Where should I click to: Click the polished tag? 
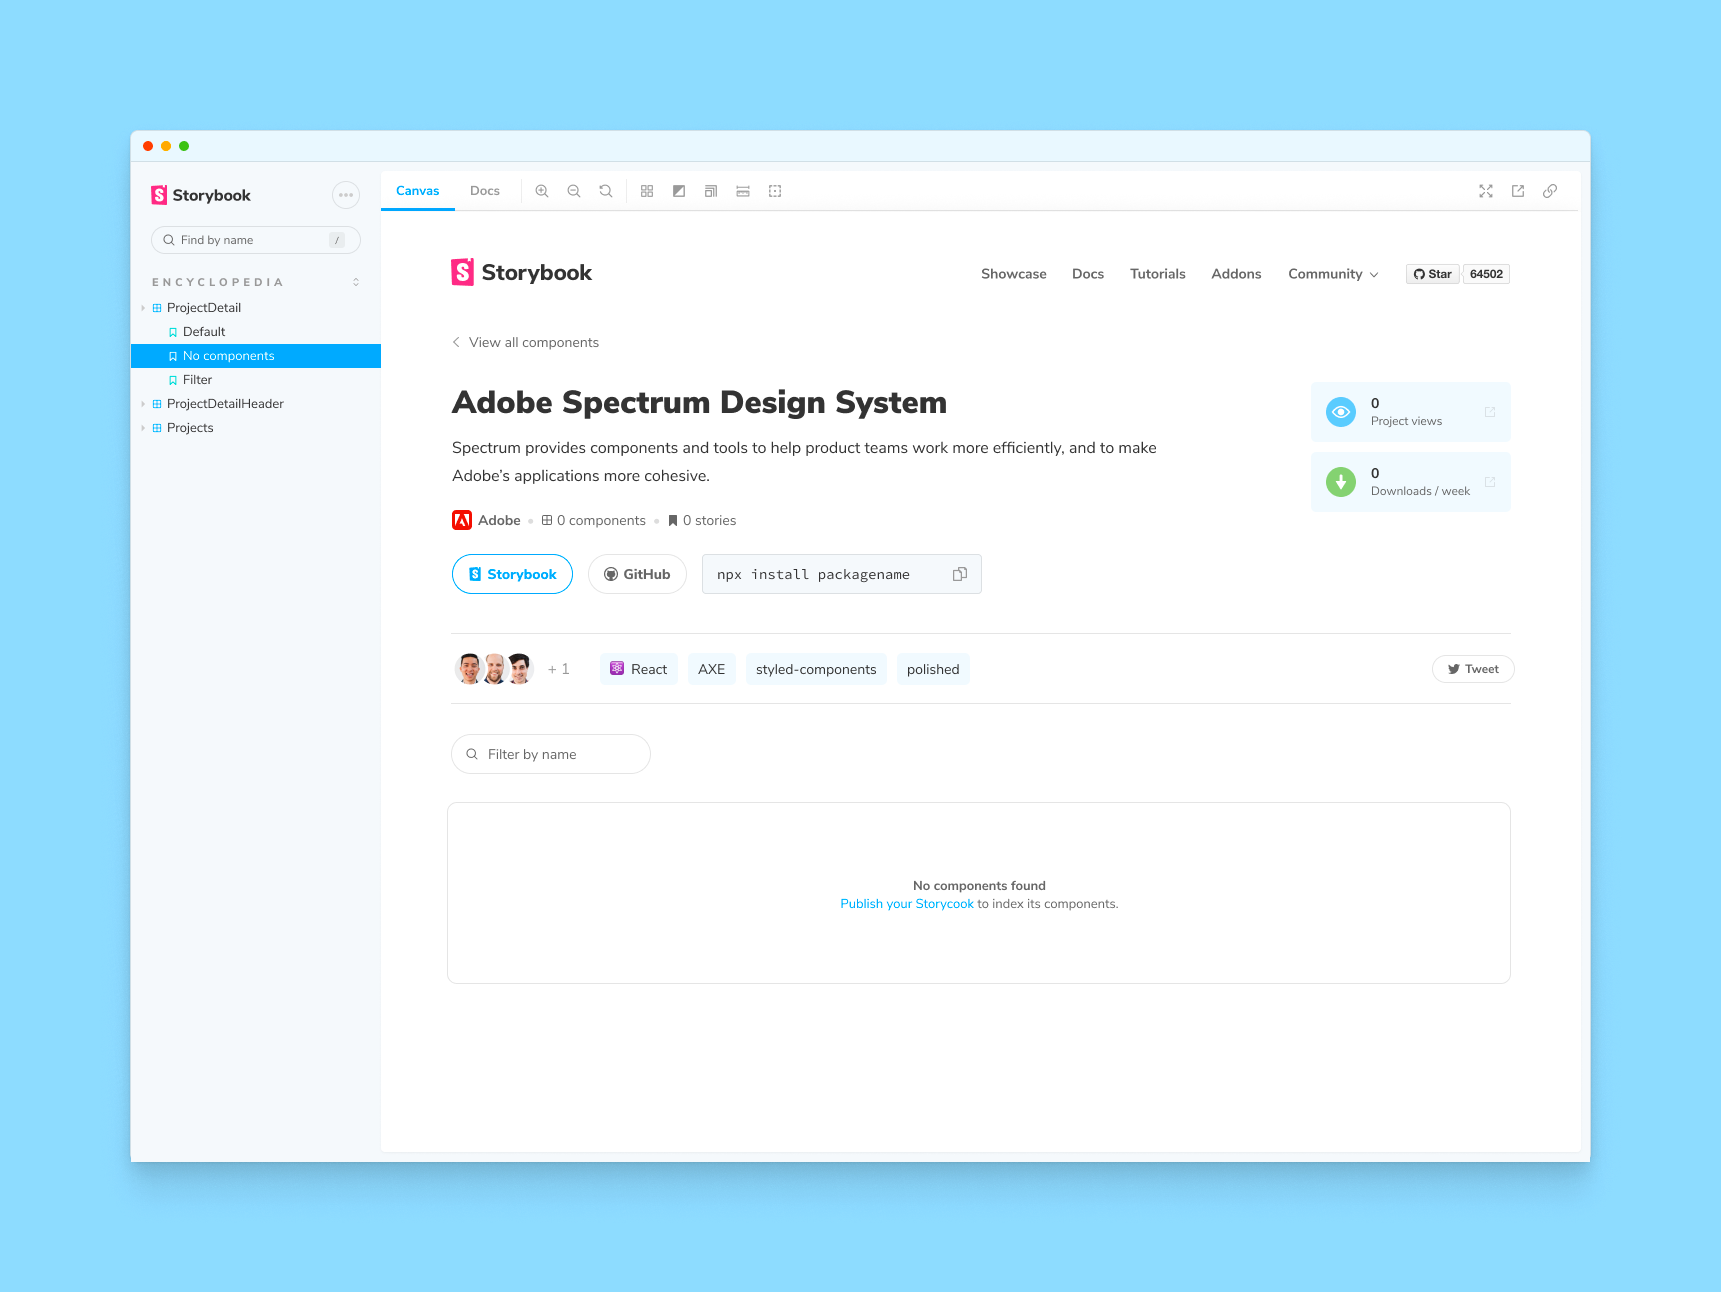pyautogui.click(x=933, y=669)
